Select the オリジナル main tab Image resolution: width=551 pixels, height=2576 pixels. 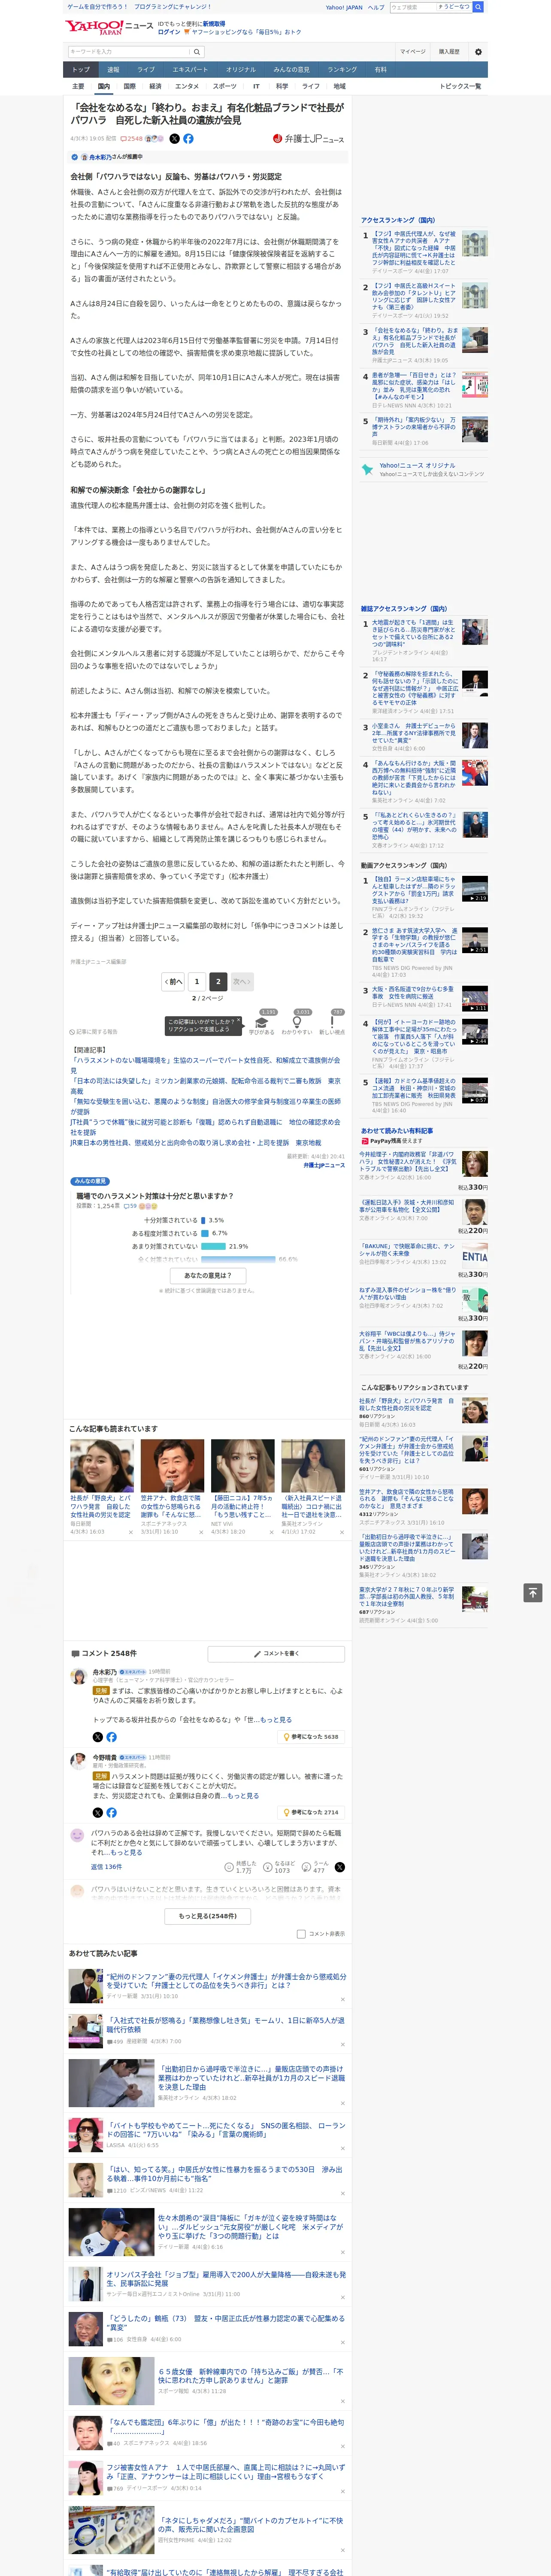241,69
